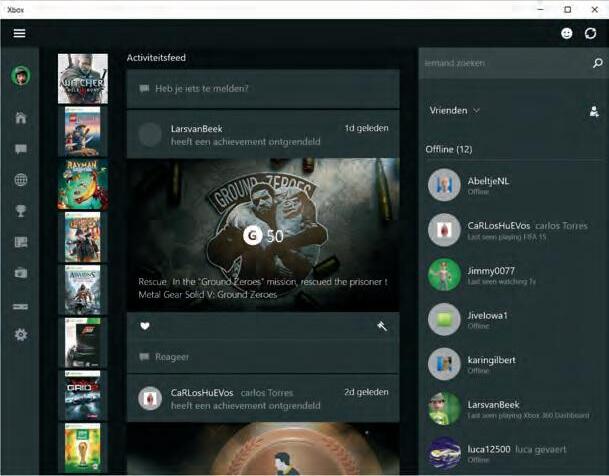Viewport: 609px width, 476px height.
Task: Click the pin icon below Ground Zeroes post
Action: tap(382, 326)
